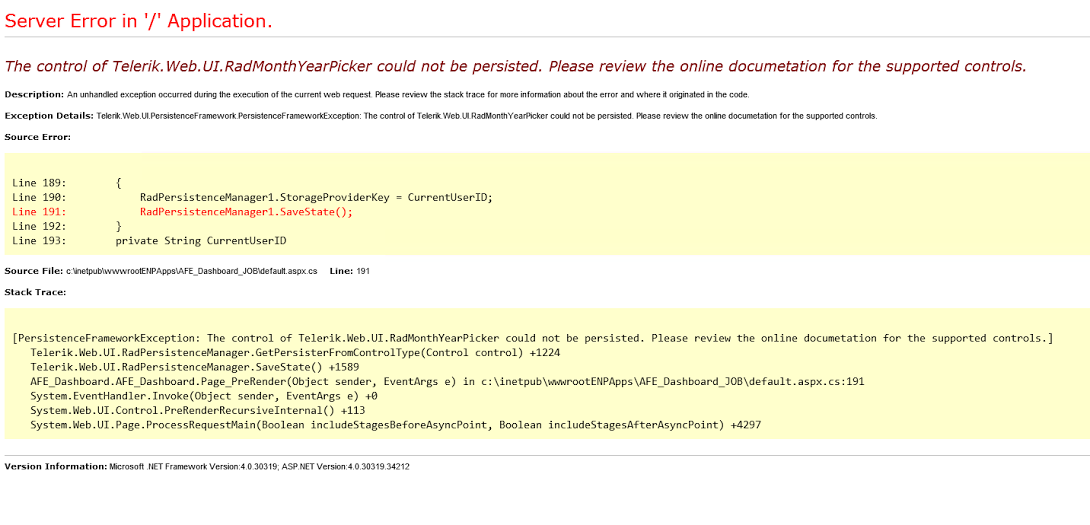Click the red highlighted SaveState() line 191
Screen dimensions: 1090x525
click(x=246, y=212)
